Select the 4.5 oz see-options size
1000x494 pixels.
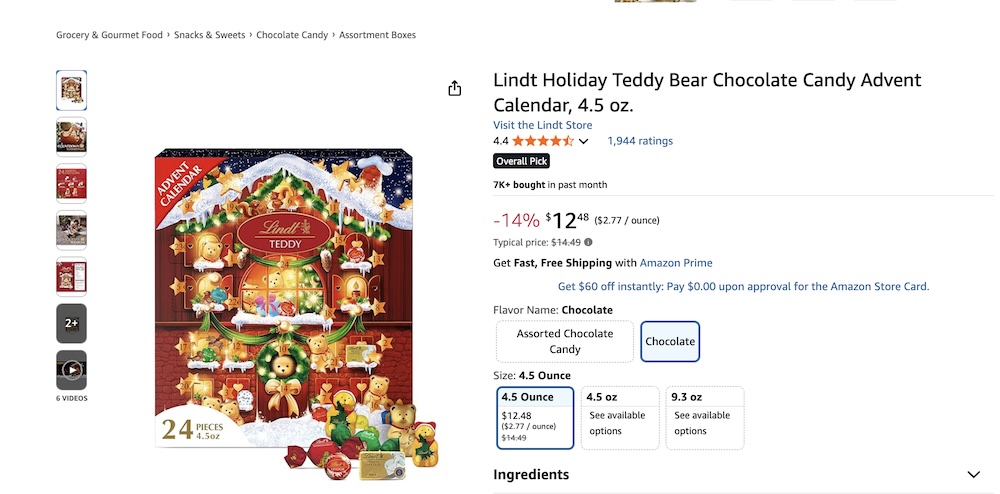(x=620, y=418)
